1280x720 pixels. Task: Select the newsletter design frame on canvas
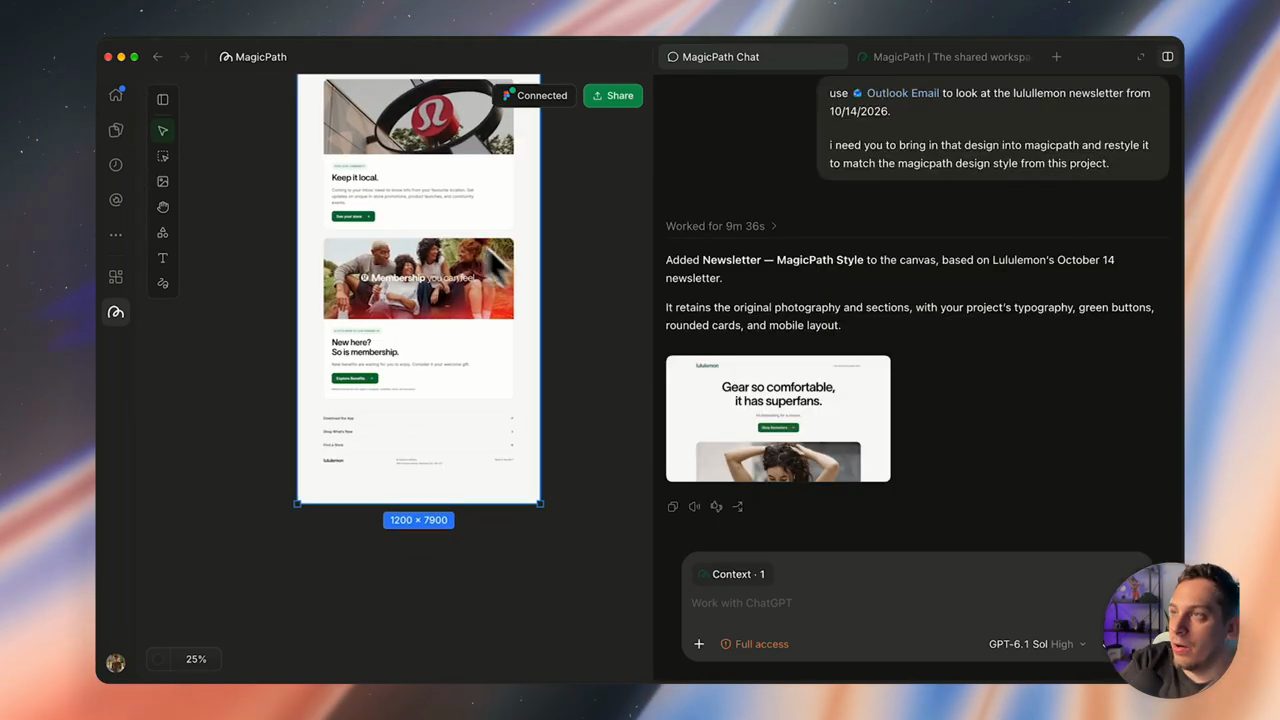(x=419, y=289)
